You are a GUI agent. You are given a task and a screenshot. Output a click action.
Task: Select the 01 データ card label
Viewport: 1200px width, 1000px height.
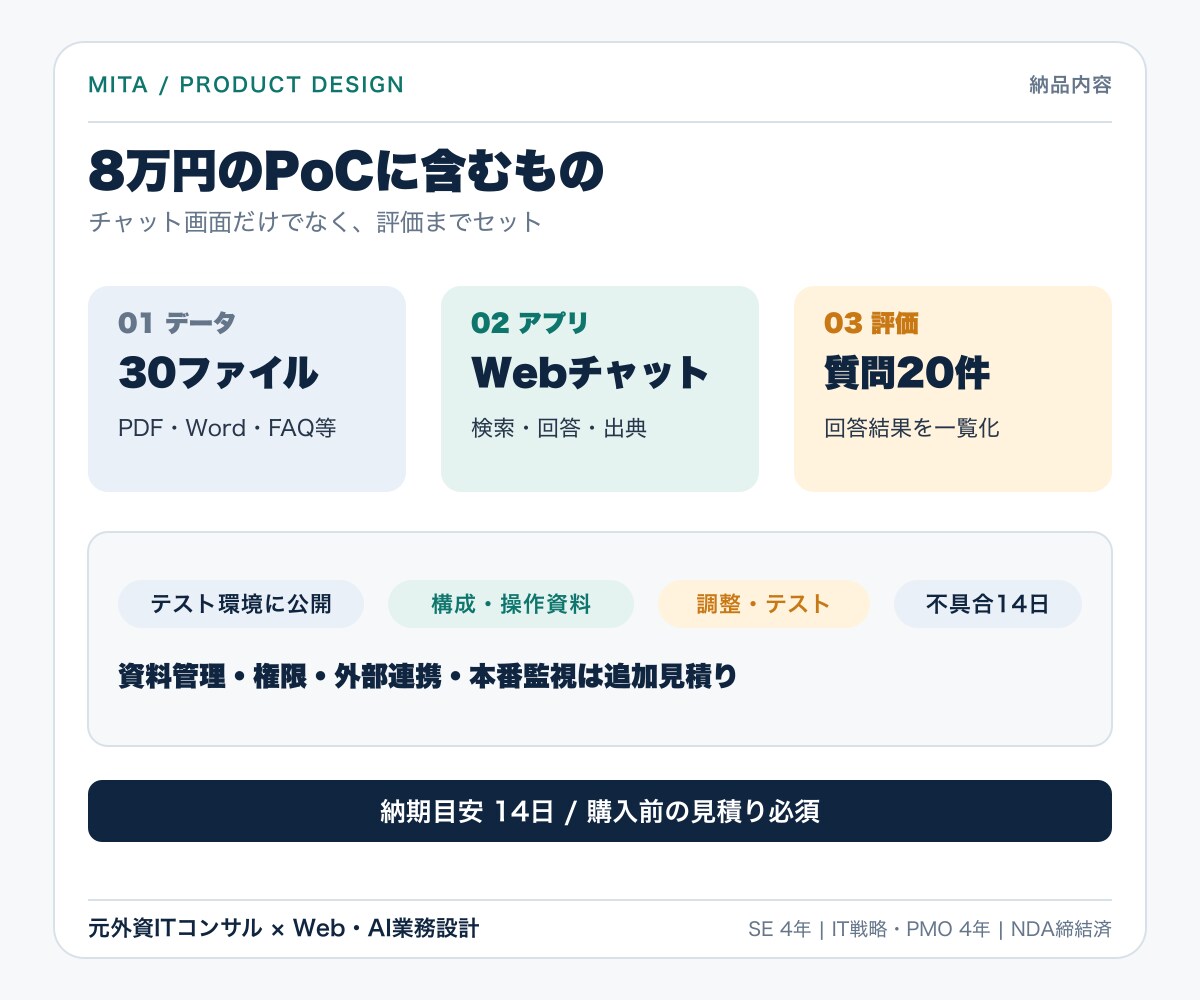(x=177, y=323)
